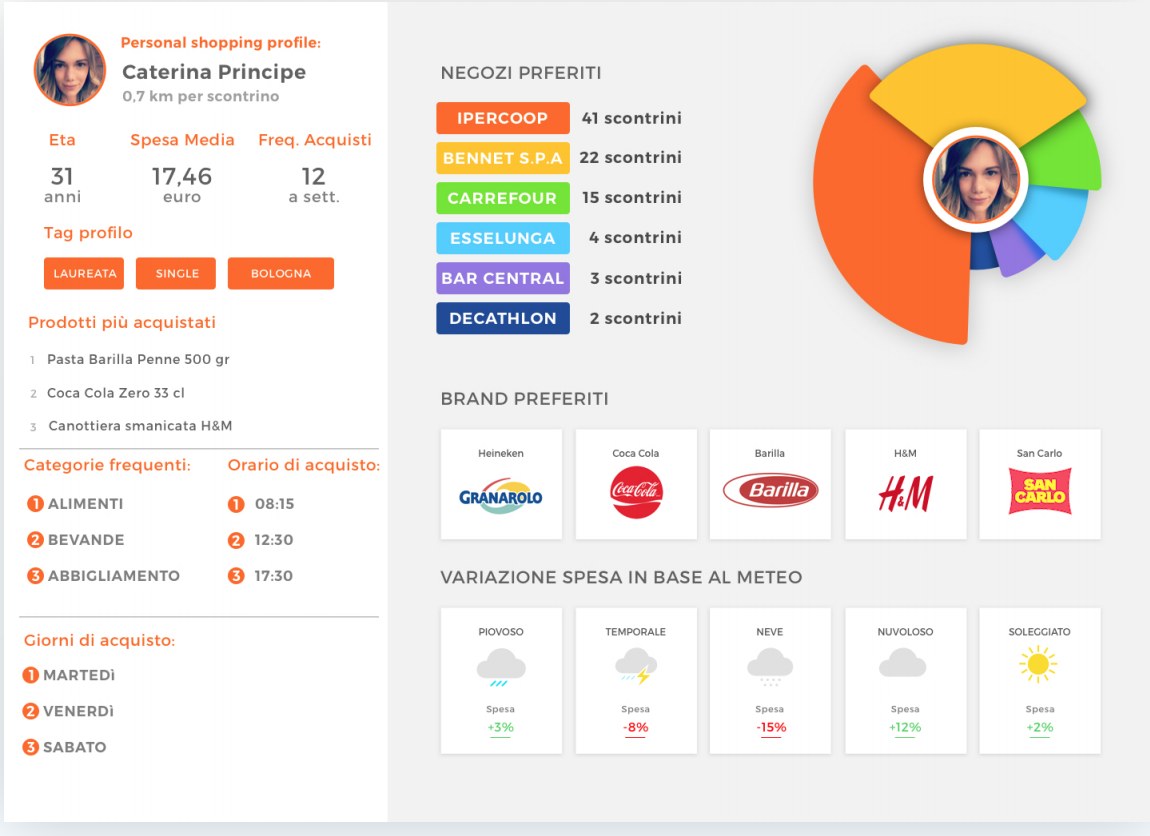The image size is (1150, 836).
Task: Click 'Coca Cola Zero 33 cl' product
Action: coord(116,393)
